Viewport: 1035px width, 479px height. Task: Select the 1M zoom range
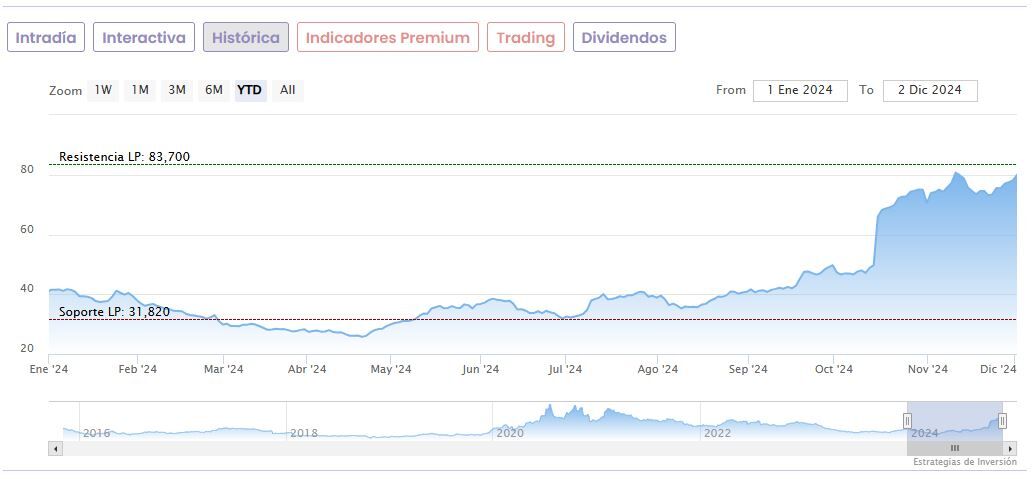click(140, 90)
